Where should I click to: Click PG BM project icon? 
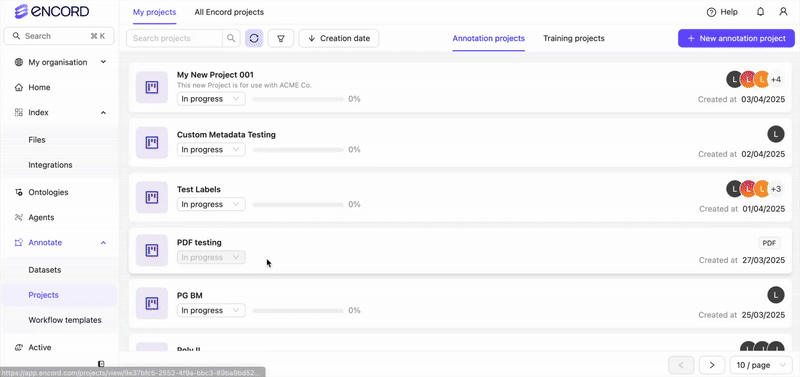tap(152, 304)
